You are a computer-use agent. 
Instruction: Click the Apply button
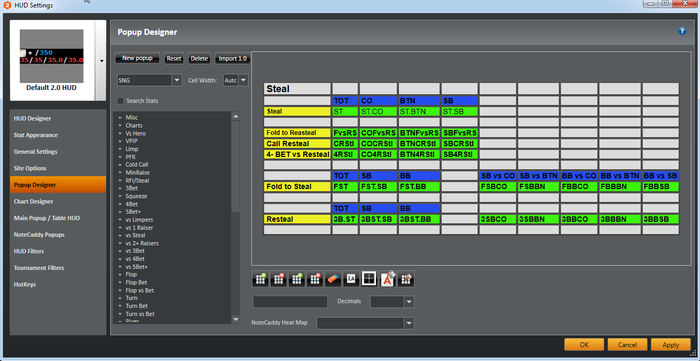tap(671, 344)
